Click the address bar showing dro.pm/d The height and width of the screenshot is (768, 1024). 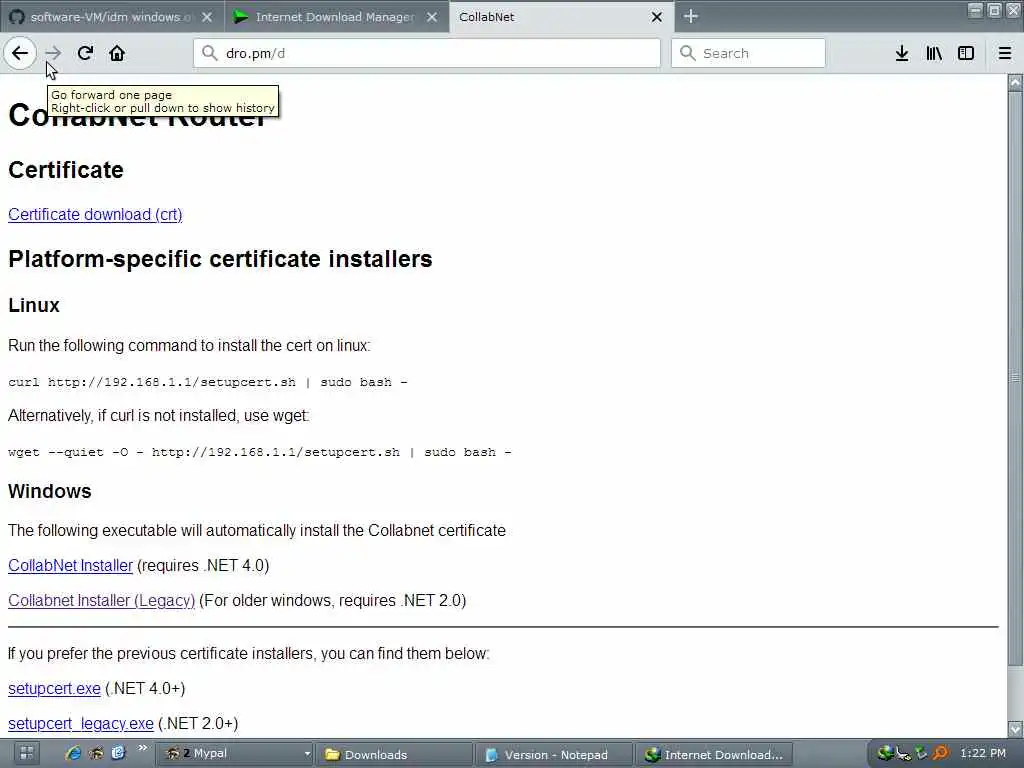tap(426, 53)
